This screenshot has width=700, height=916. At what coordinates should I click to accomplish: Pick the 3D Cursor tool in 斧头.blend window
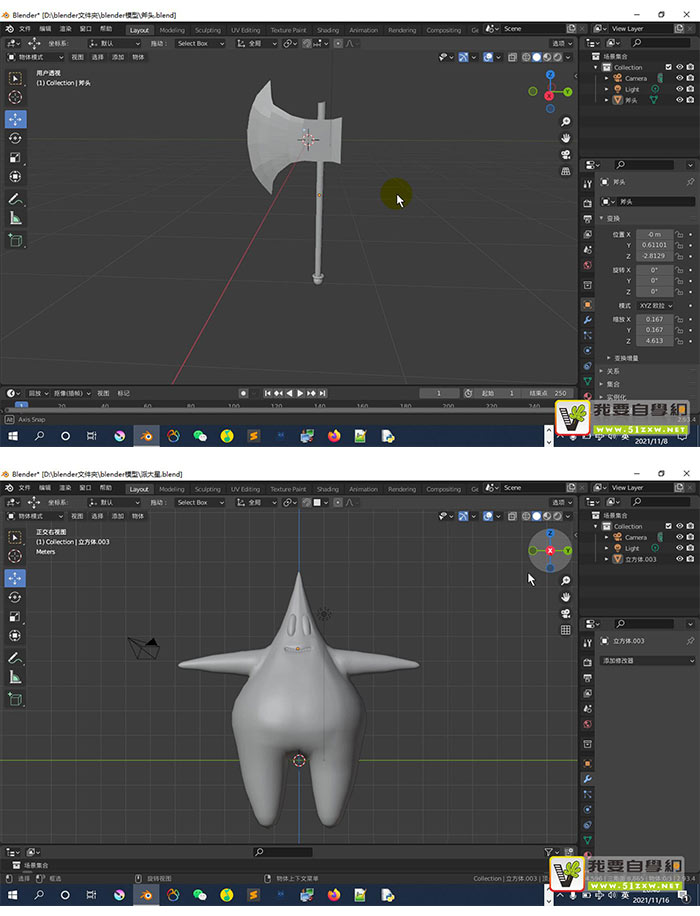(x=15, y=97)
